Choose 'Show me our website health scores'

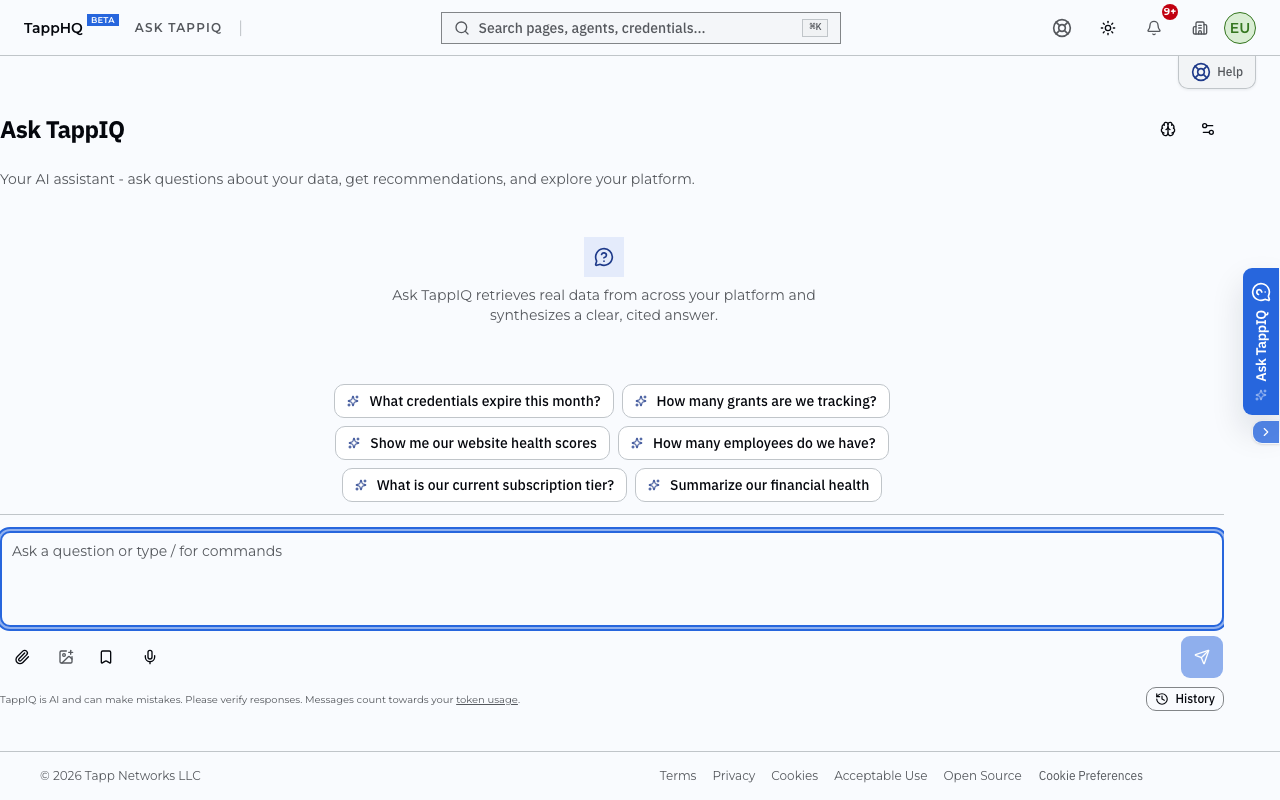472,443
